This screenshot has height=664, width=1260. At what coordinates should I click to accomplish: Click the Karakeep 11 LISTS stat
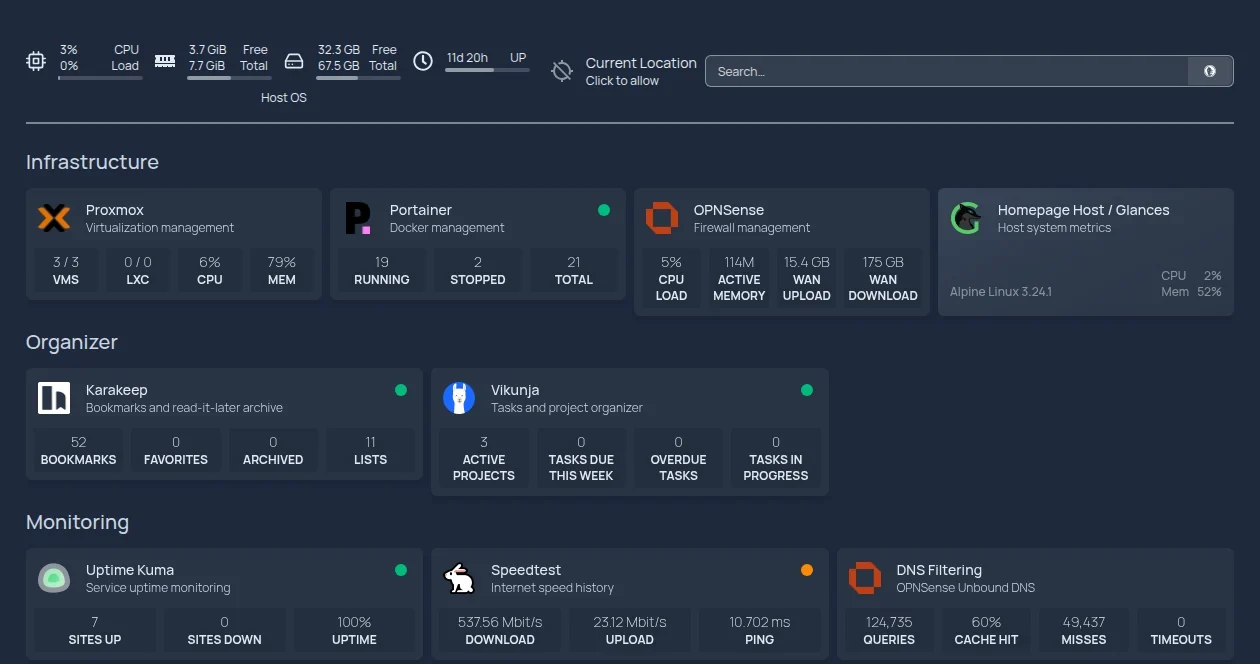pos(370,450)
